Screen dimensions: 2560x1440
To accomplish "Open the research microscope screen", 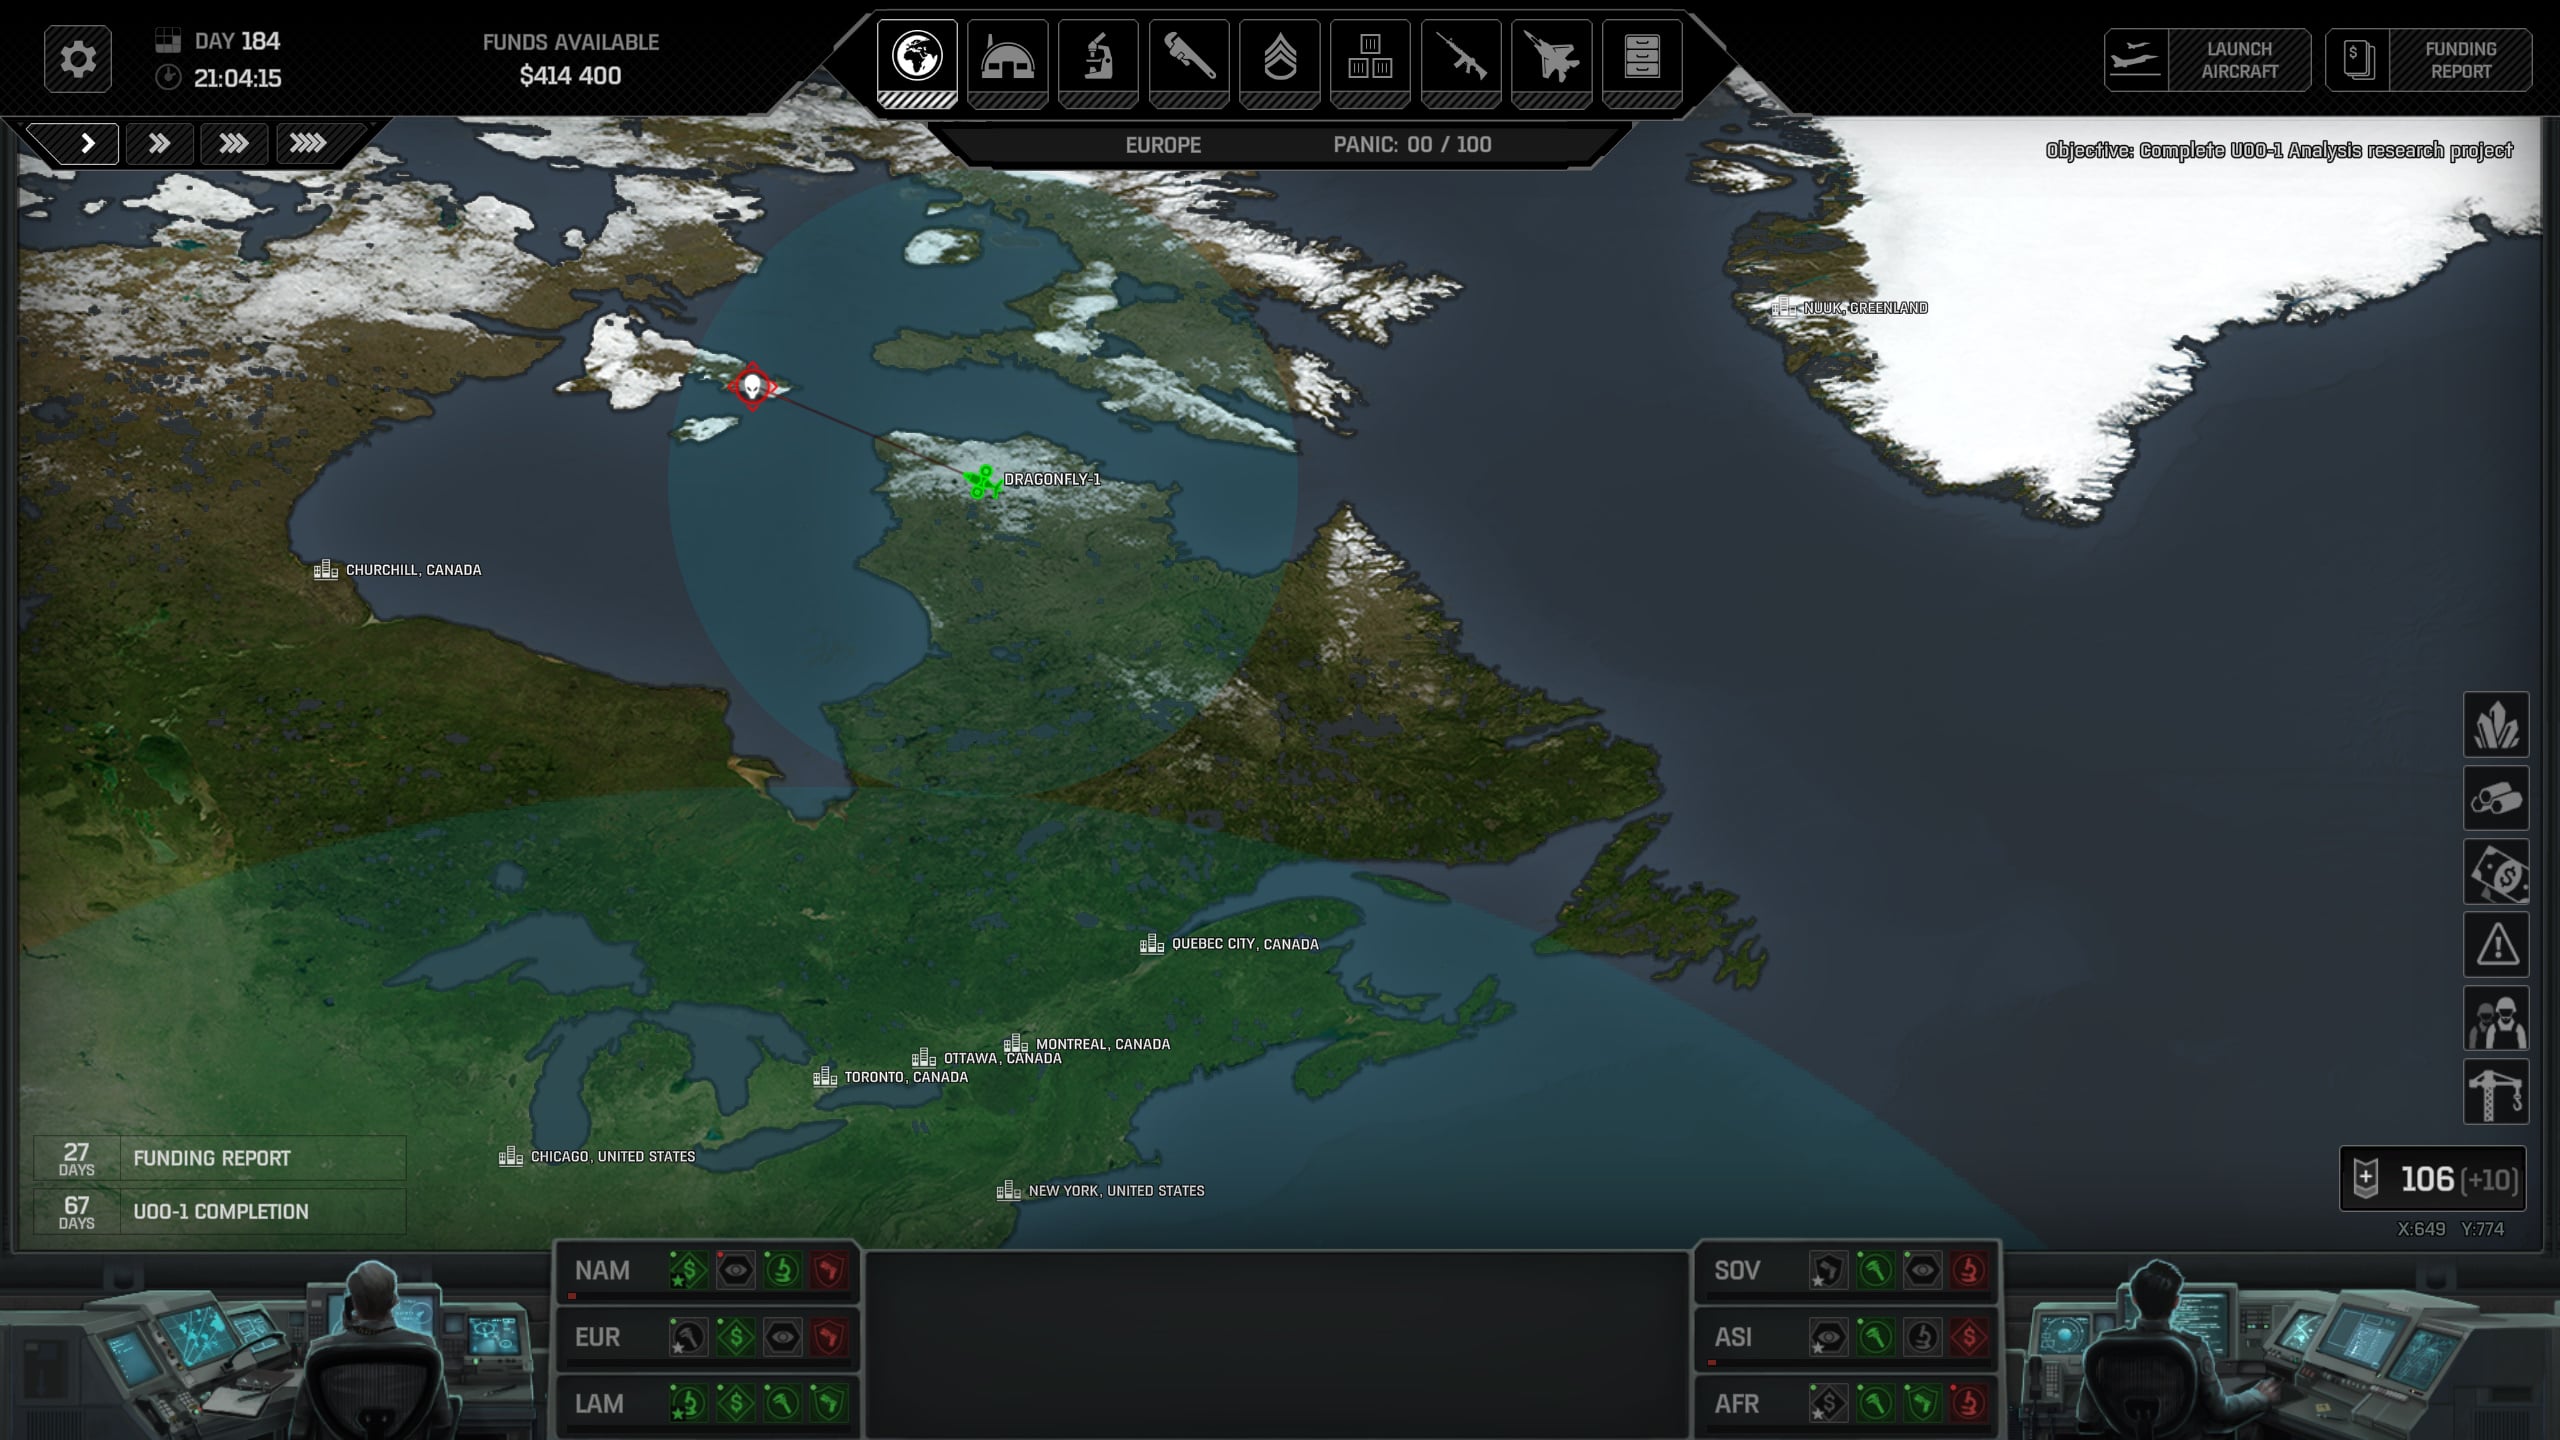I will coord(1098,58).
